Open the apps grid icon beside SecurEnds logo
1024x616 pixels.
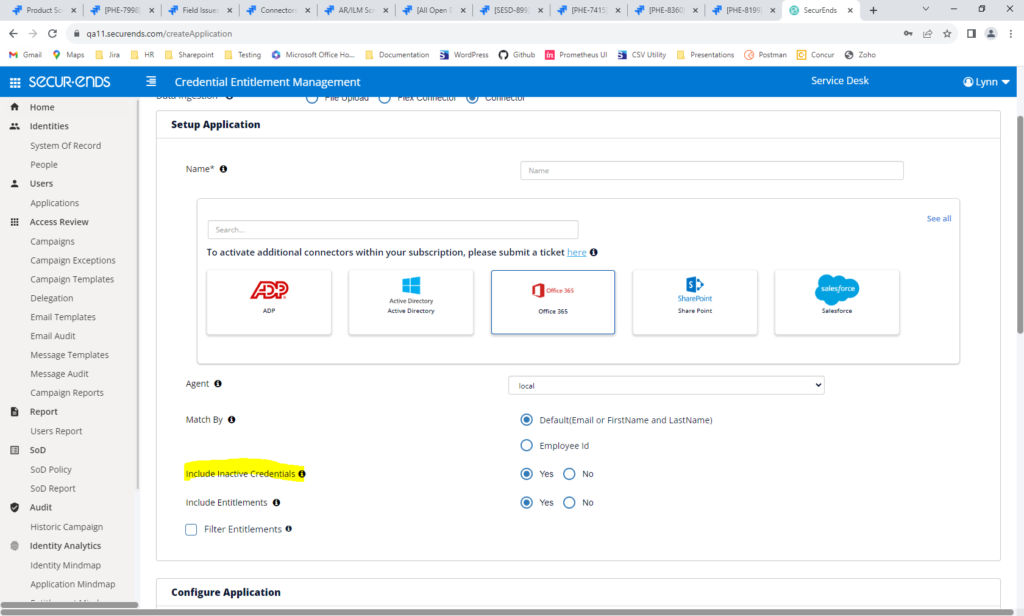pos(15,82)
